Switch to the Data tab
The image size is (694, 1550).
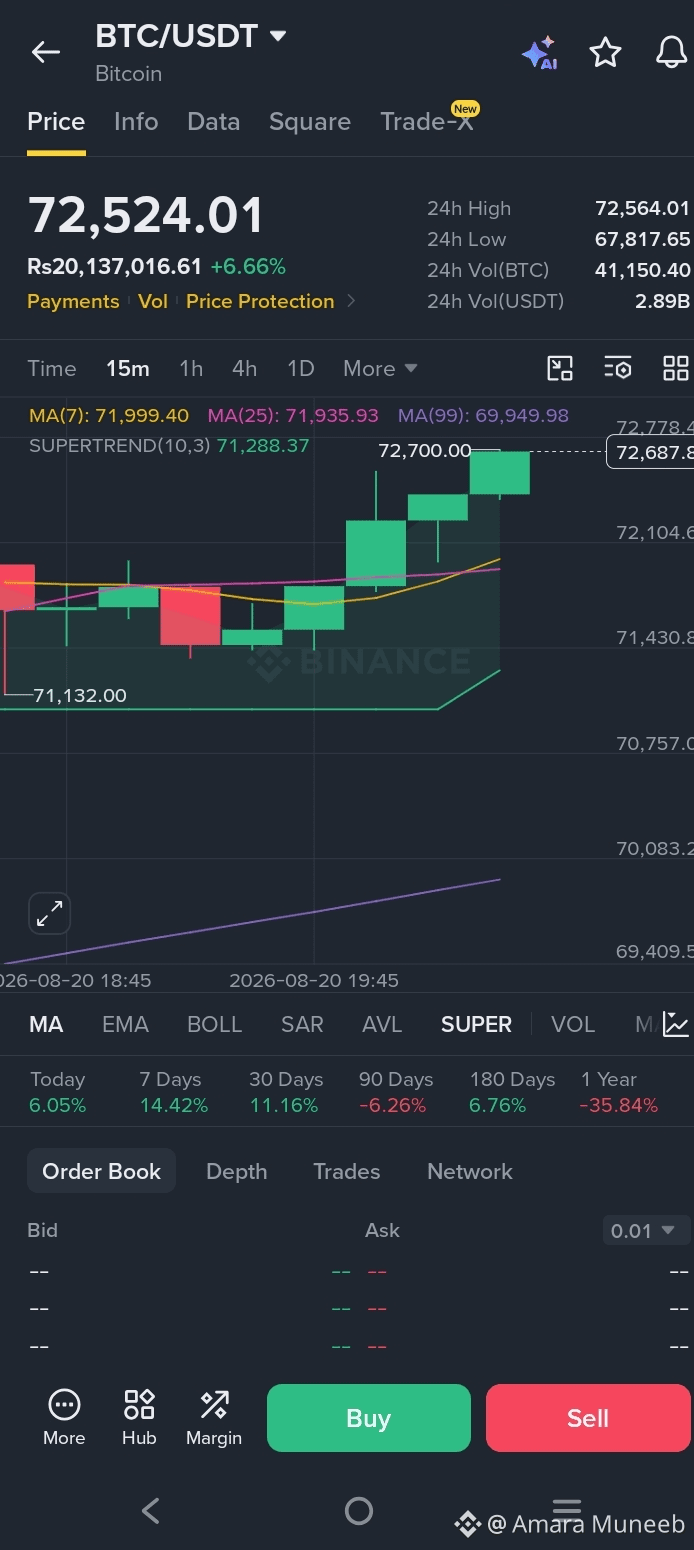point(214,122)
